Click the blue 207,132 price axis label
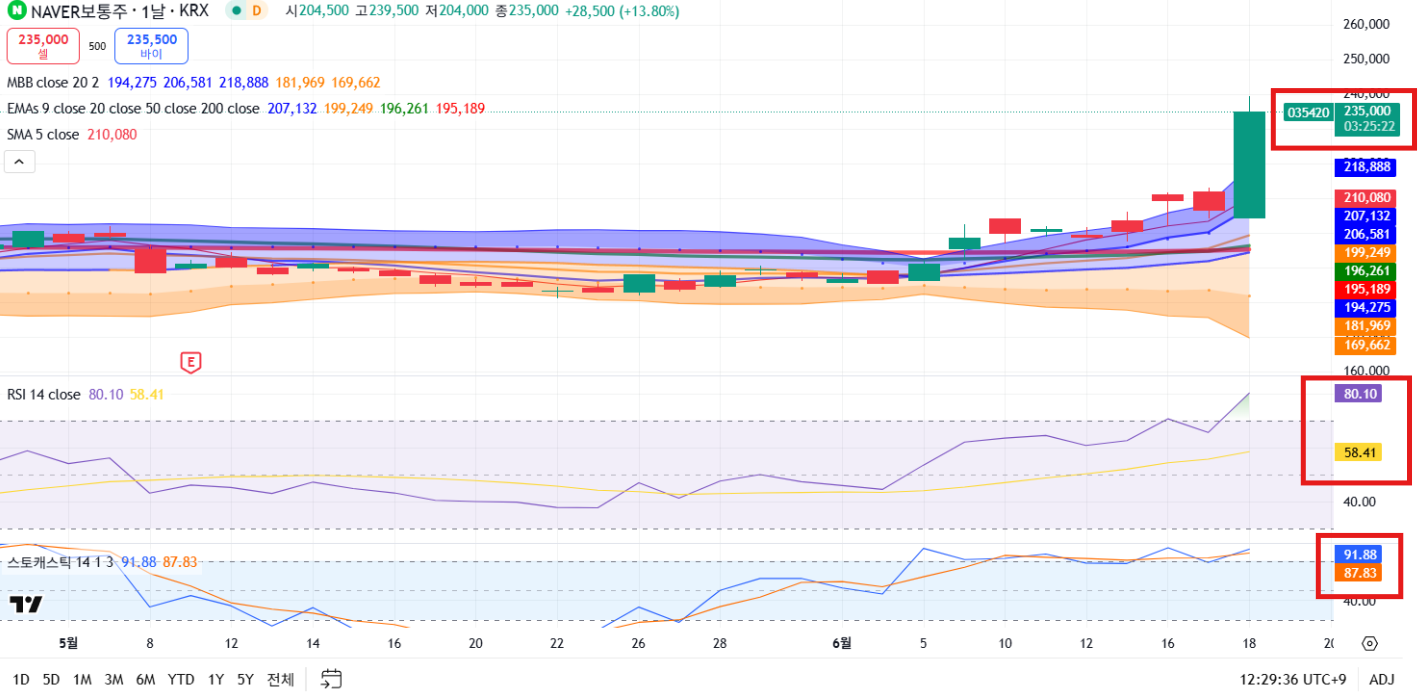 tap(1366, 216)
